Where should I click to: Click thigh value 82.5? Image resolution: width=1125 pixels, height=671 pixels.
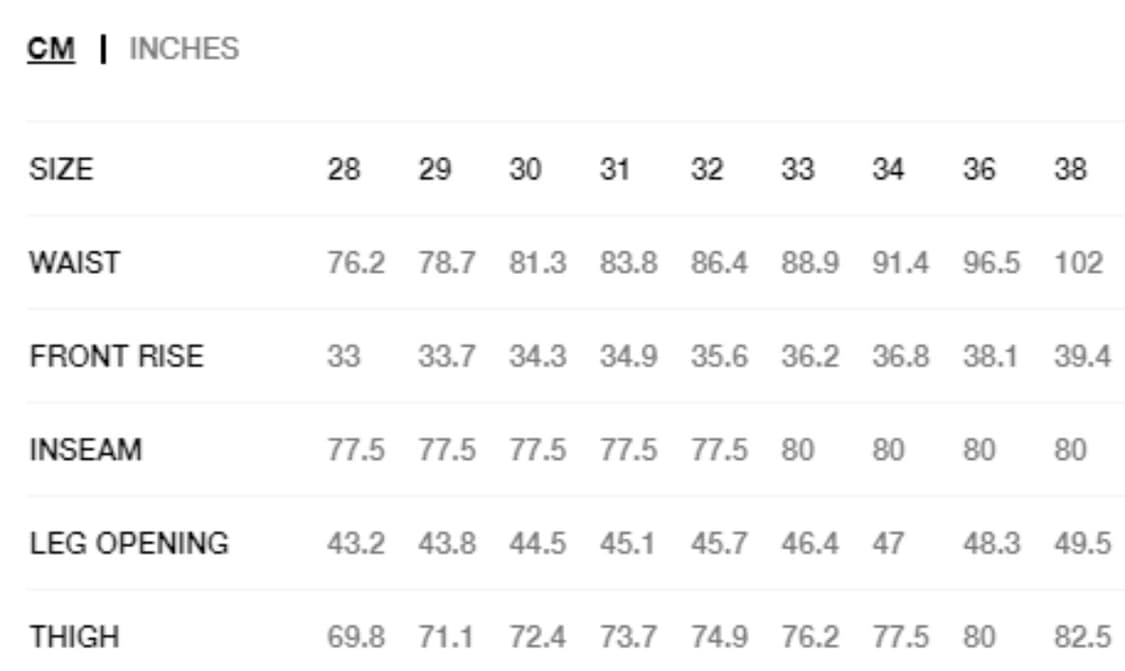[1082, 637]
